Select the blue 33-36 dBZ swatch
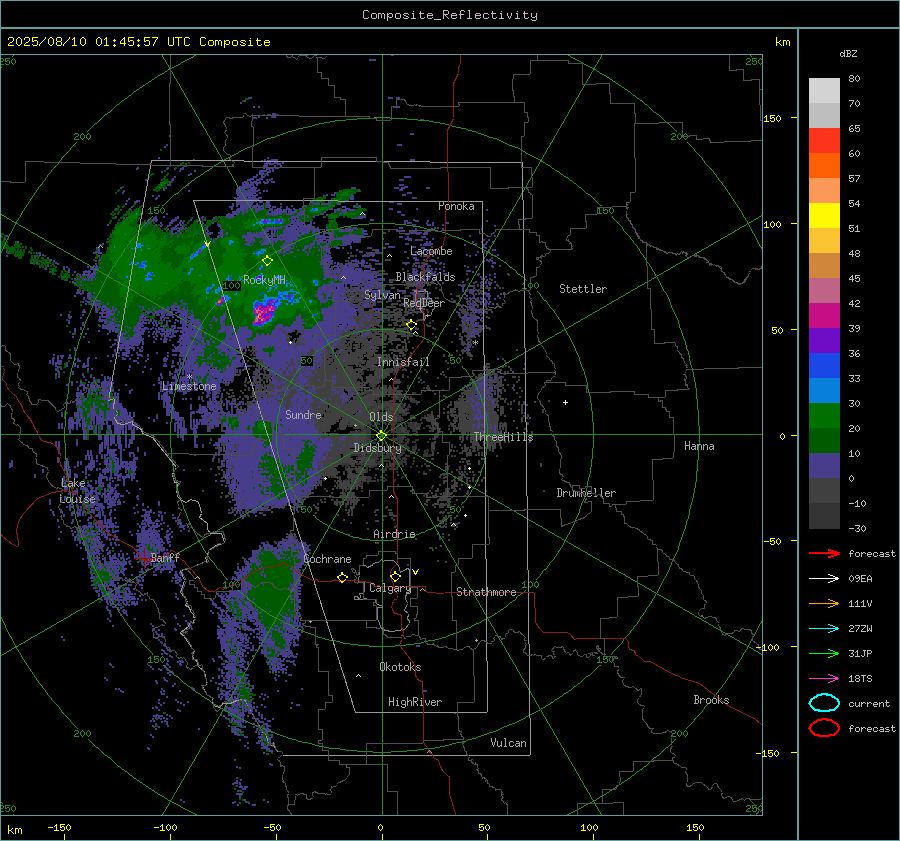900x841 pixels. tap(824, 366)
